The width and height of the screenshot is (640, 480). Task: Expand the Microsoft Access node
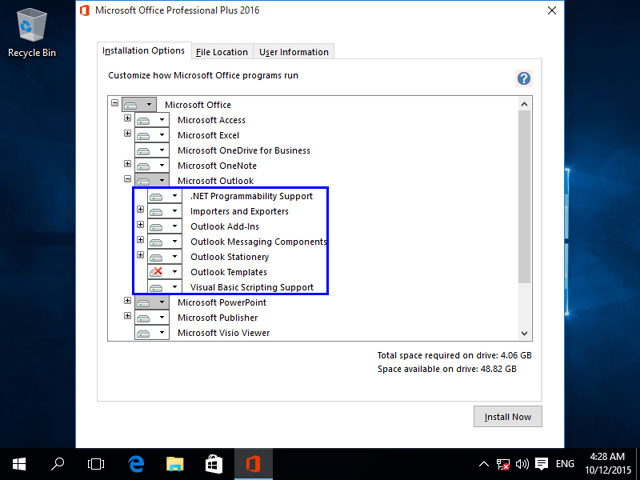click(127, 118)
